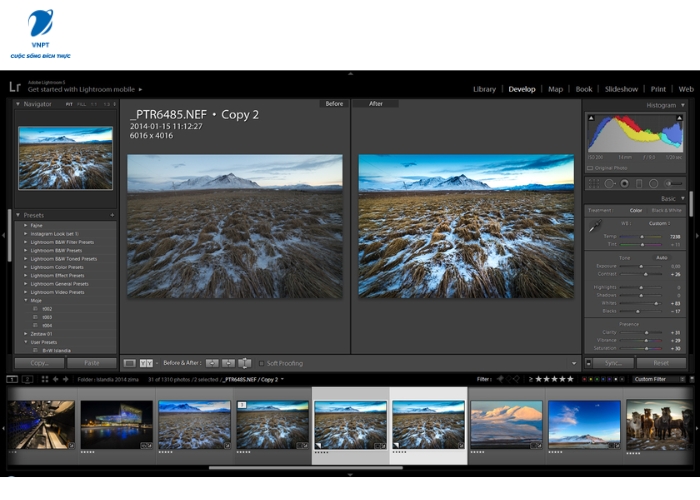Filter by red color label
This screenshot has width=700, height=500.
click(x=584, y=379)
